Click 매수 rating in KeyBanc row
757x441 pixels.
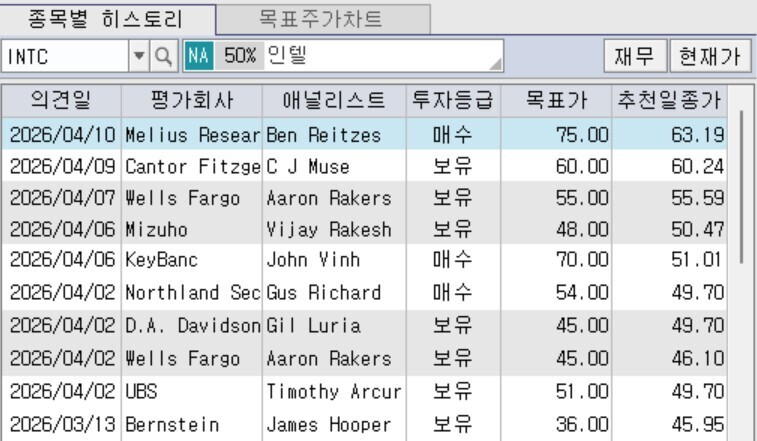coord(452,260)
